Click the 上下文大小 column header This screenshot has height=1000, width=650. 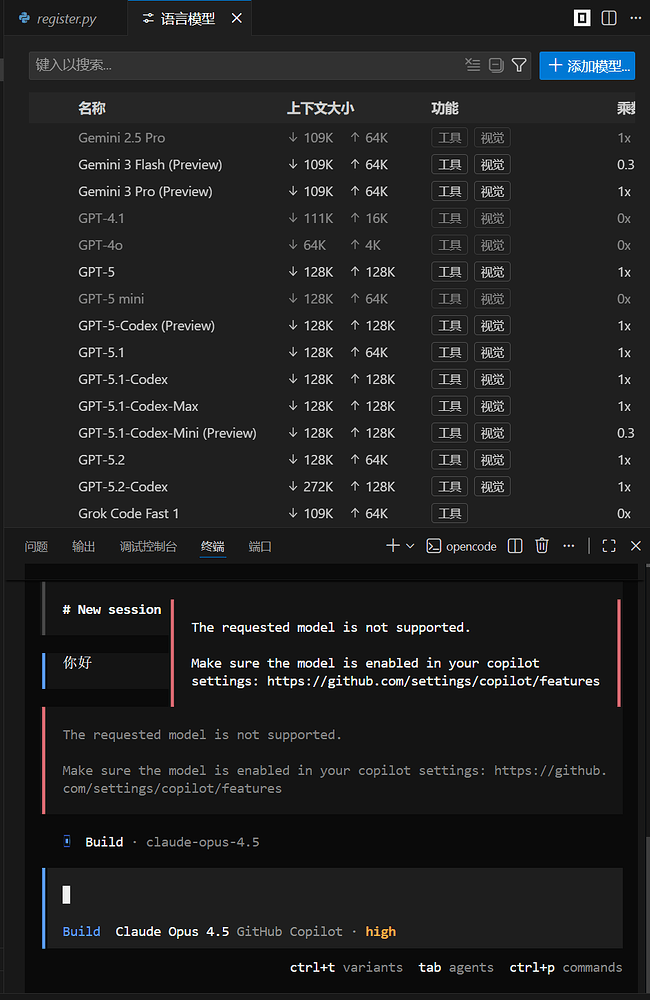coord(320,108)
